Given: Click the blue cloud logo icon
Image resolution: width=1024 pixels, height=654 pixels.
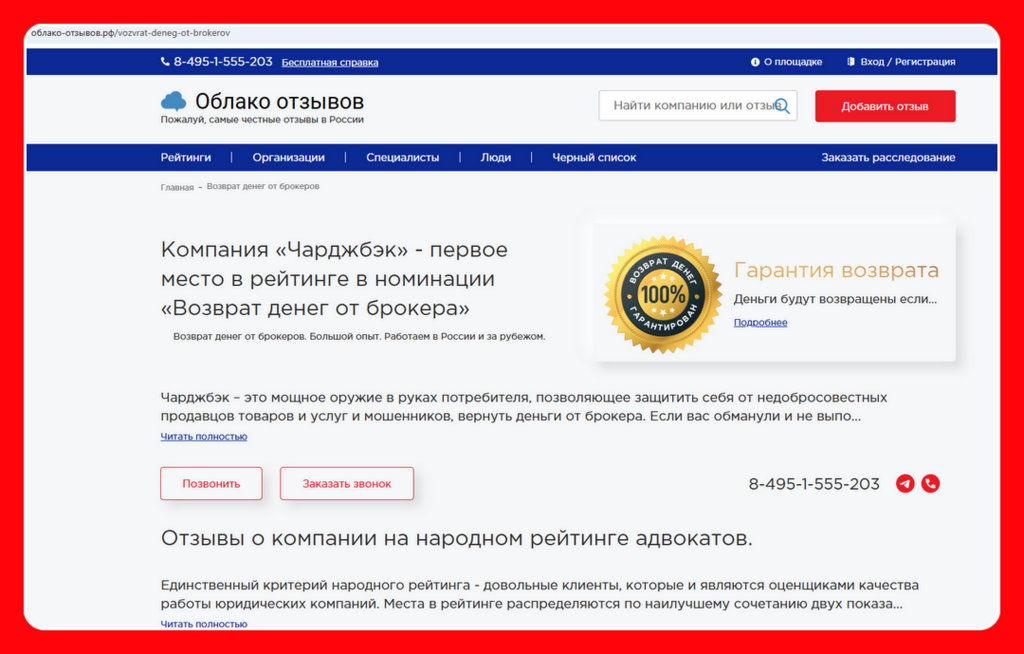Looking at the screenshot, I should point(174,101).
